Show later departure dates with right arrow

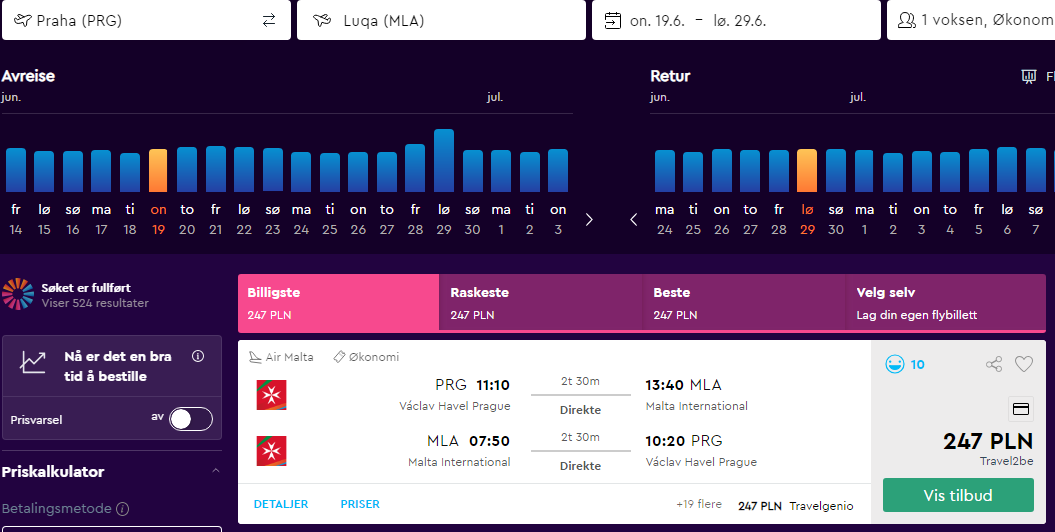click(589, 220)
